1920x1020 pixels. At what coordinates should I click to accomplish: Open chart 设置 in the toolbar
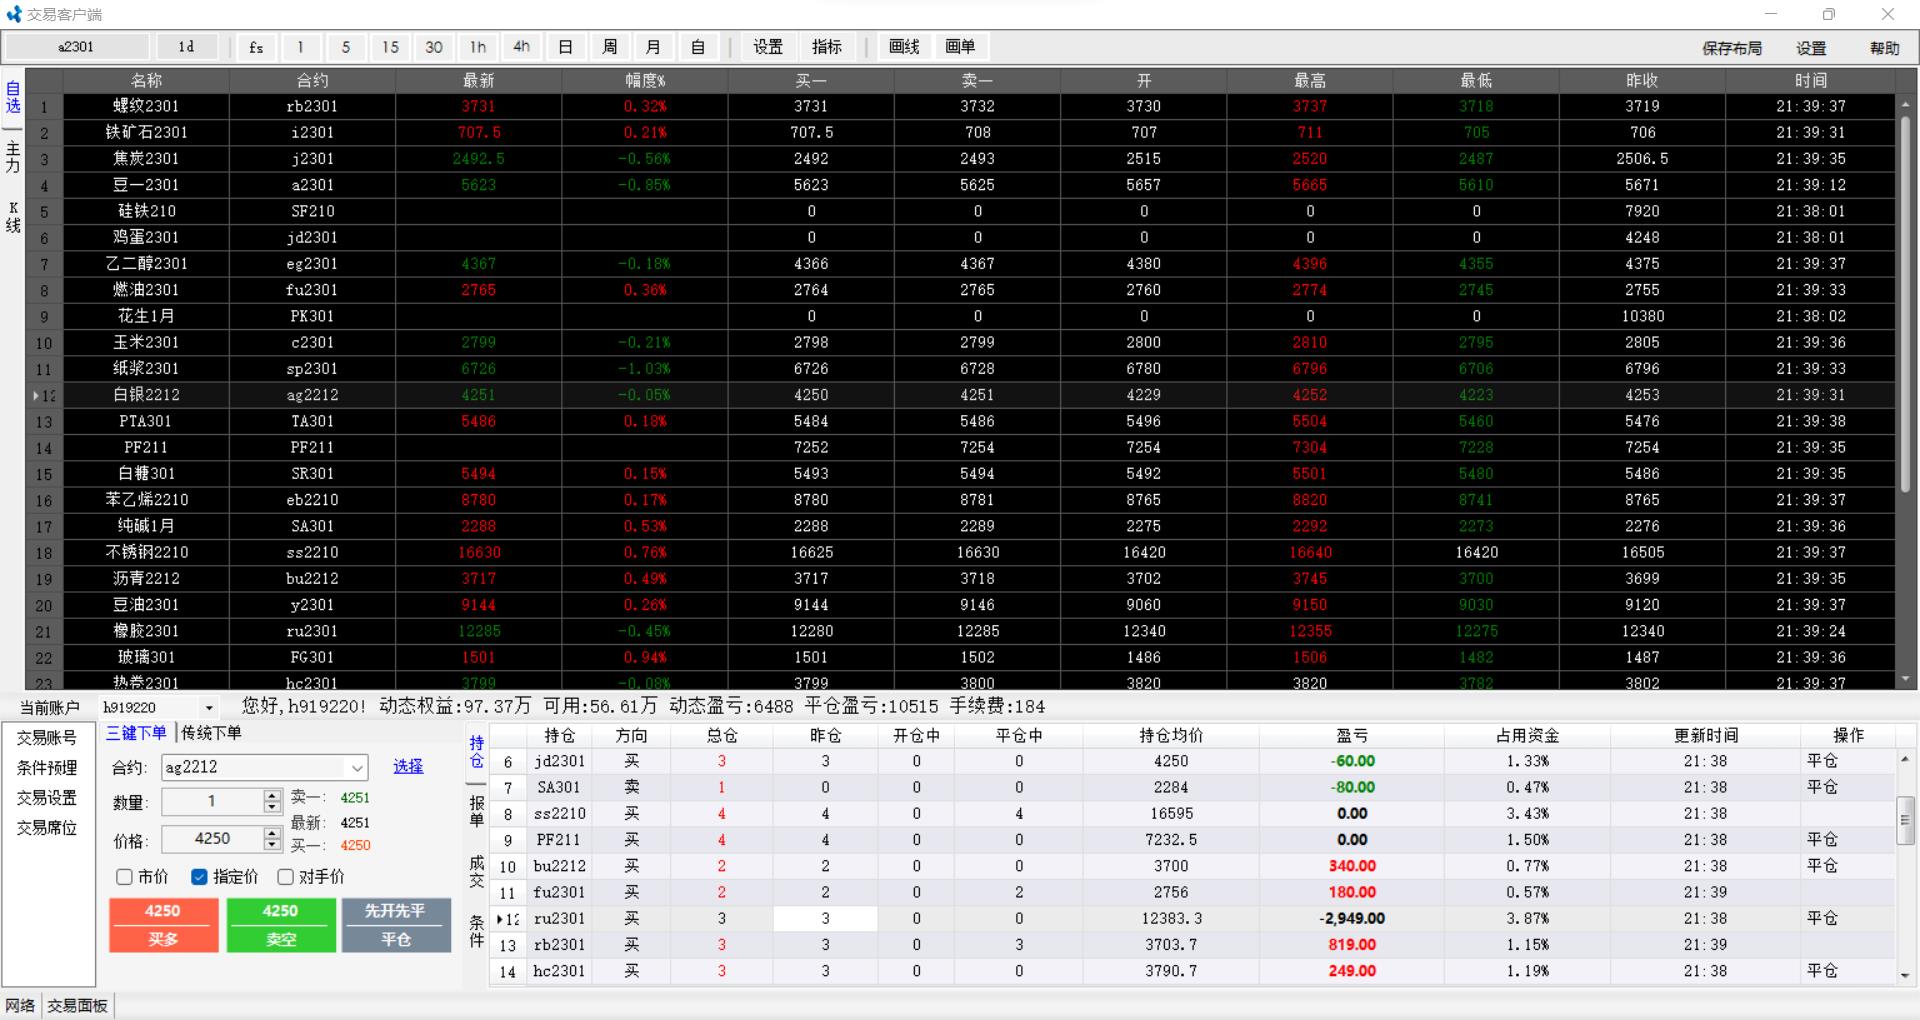pyautogui.click(x=768, y=47)
